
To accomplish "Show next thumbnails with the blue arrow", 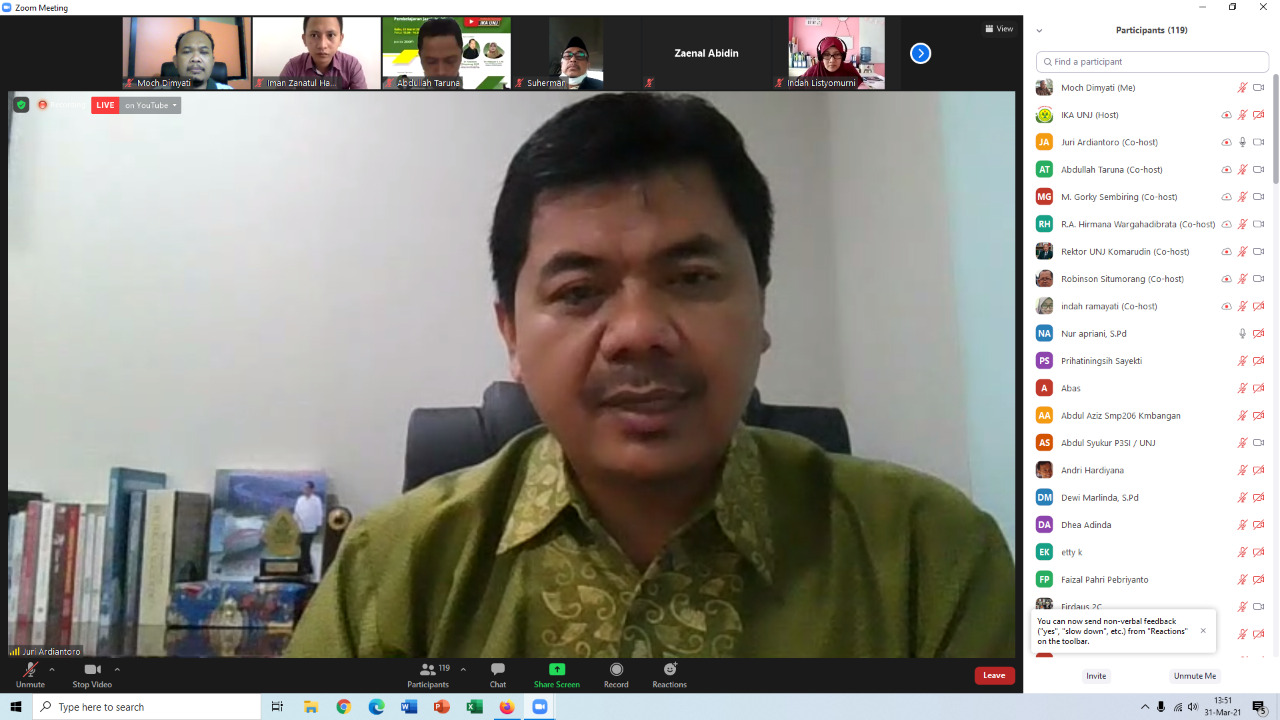I will [921, 53].
